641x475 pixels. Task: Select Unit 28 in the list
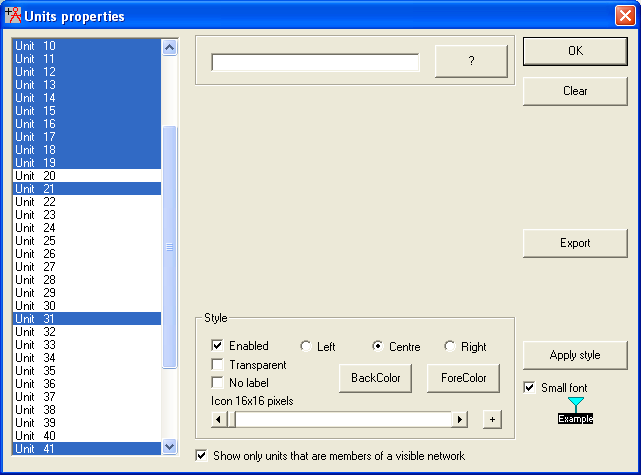pos(87,280)
